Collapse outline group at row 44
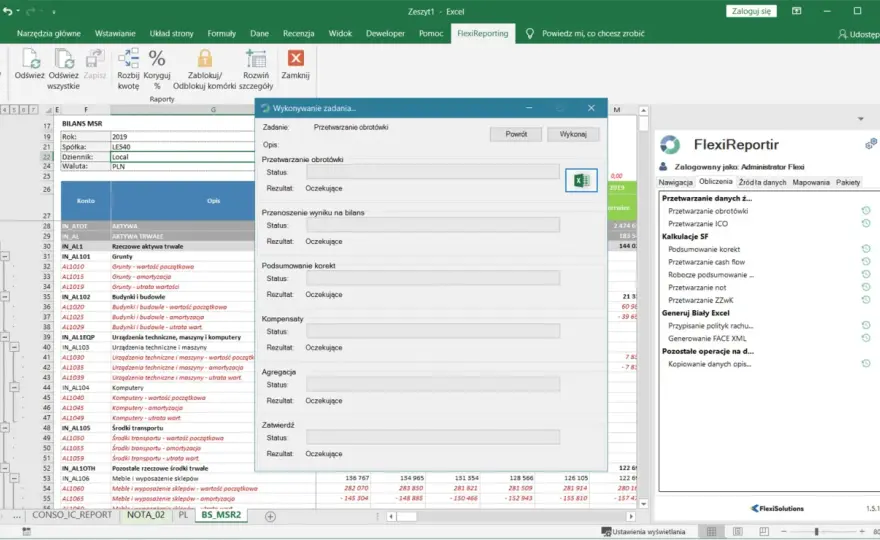The image size is (880, 540). [15, 387]
